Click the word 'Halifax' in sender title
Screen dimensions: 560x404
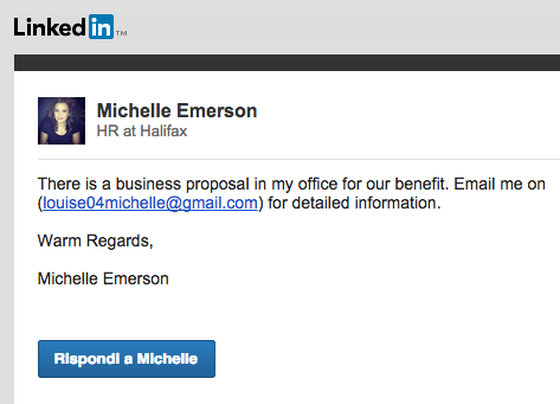coord(164,131)
